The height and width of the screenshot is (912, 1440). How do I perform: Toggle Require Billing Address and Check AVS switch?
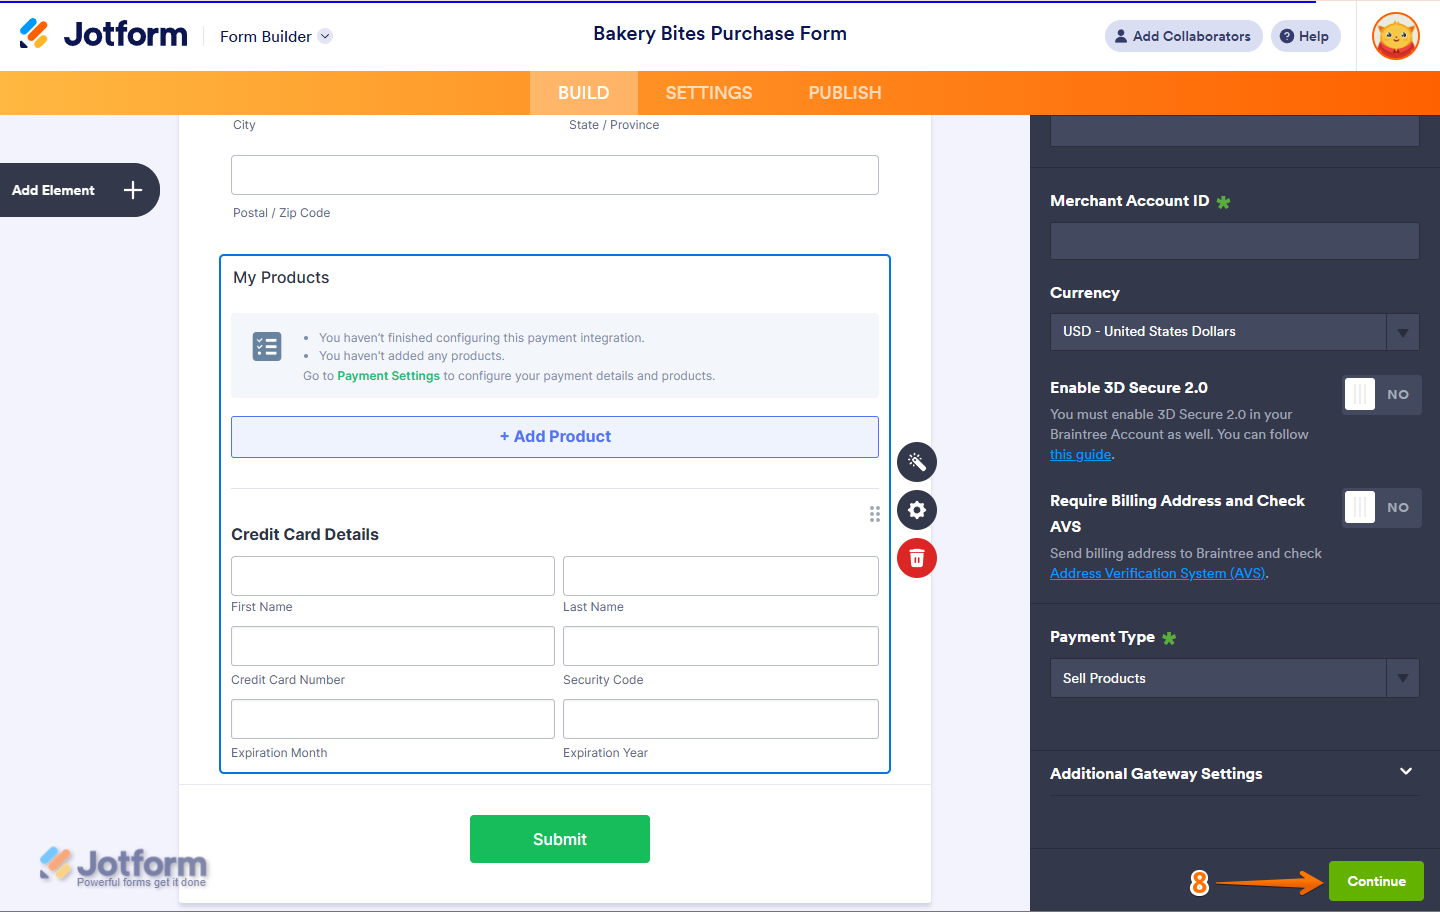[1381, 508]
